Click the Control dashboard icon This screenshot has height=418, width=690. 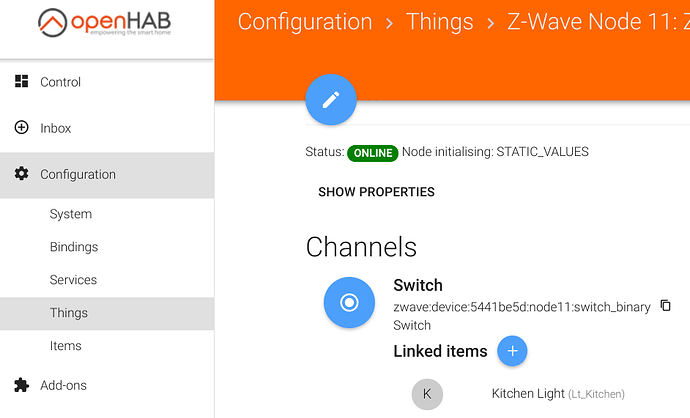22,82
